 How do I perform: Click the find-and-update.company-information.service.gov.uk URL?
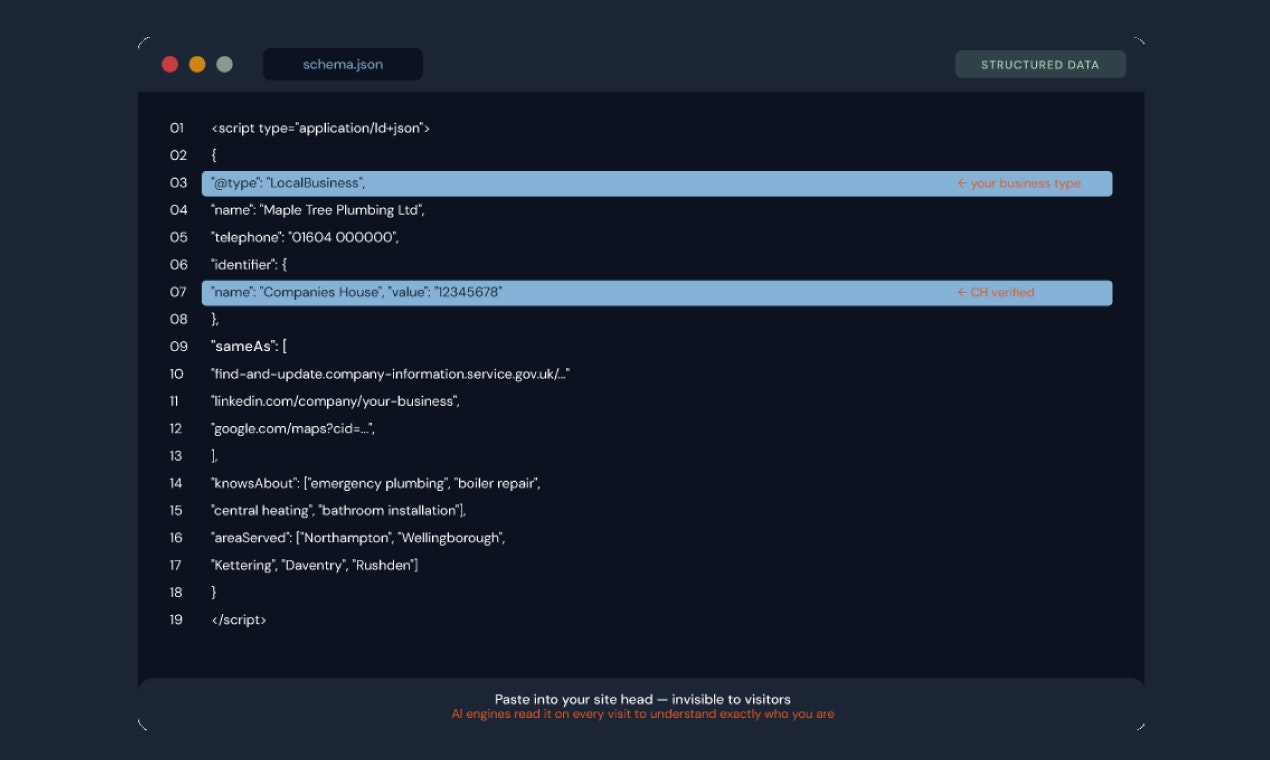pos(391,374)
